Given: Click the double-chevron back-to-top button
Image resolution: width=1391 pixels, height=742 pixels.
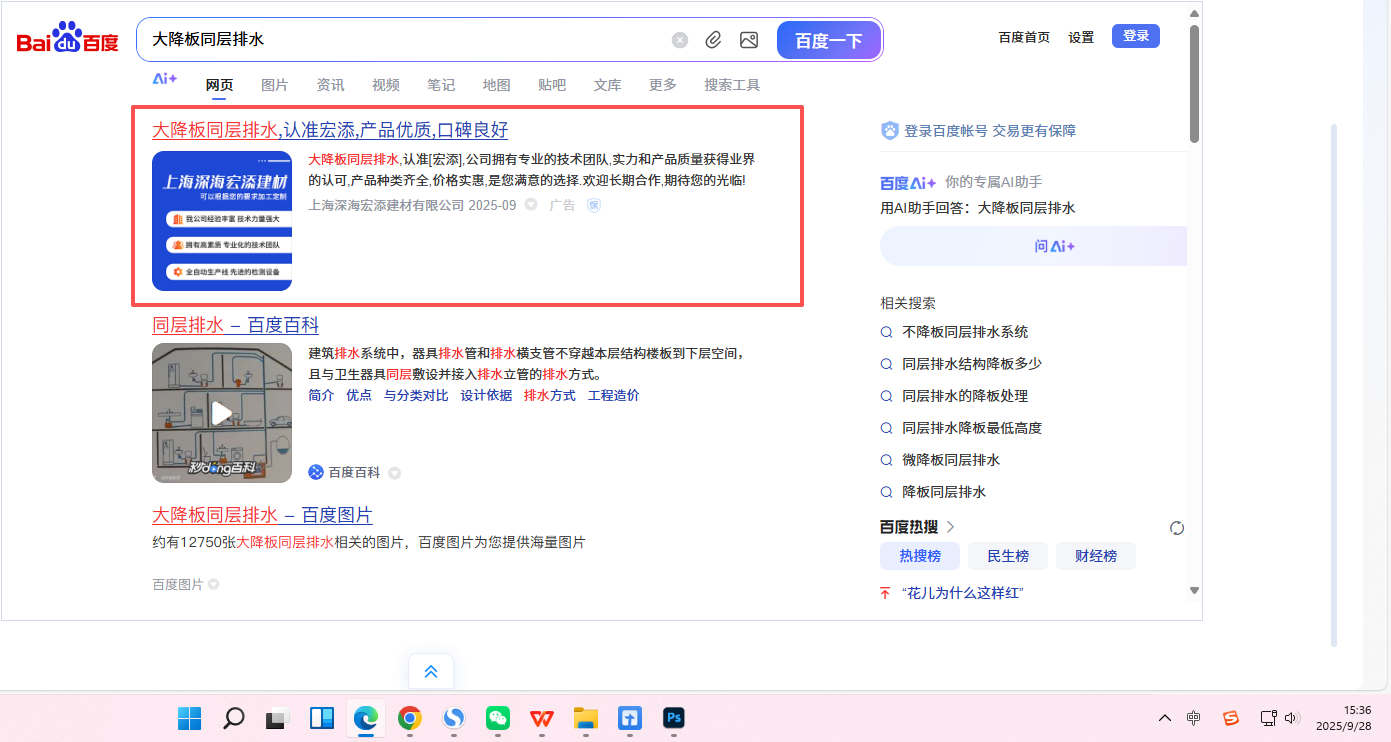Looking at the screenshot, I should point(431,672).
